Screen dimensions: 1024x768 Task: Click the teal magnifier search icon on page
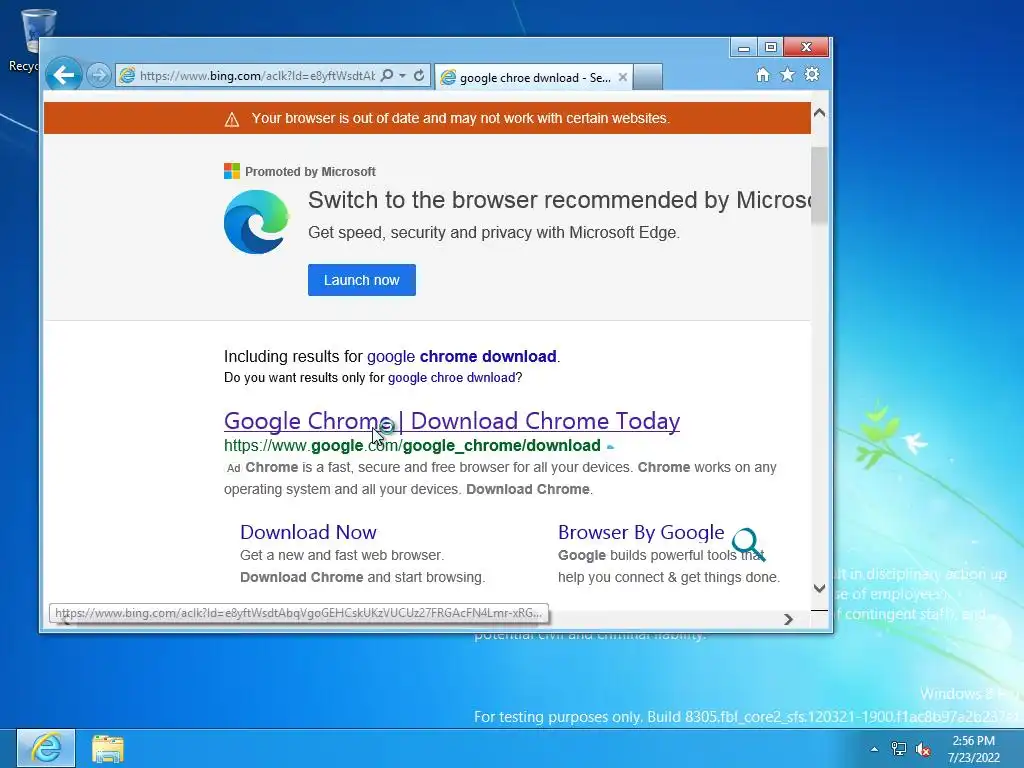click(x=748, y=545)
